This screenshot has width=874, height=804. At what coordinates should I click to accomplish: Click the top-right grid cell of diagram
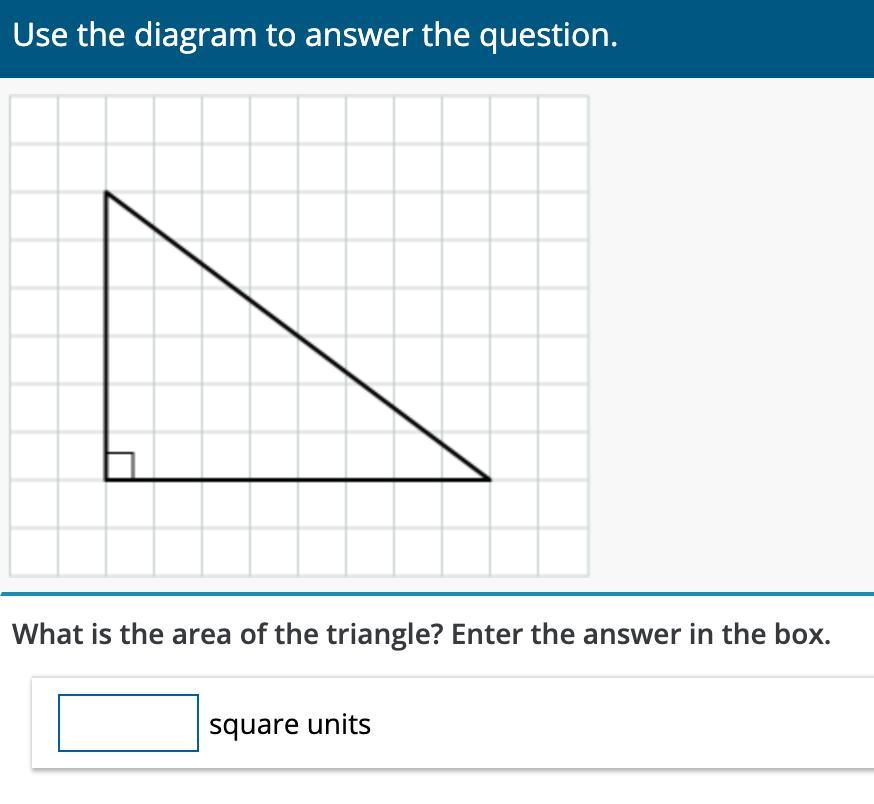[563, 120]
